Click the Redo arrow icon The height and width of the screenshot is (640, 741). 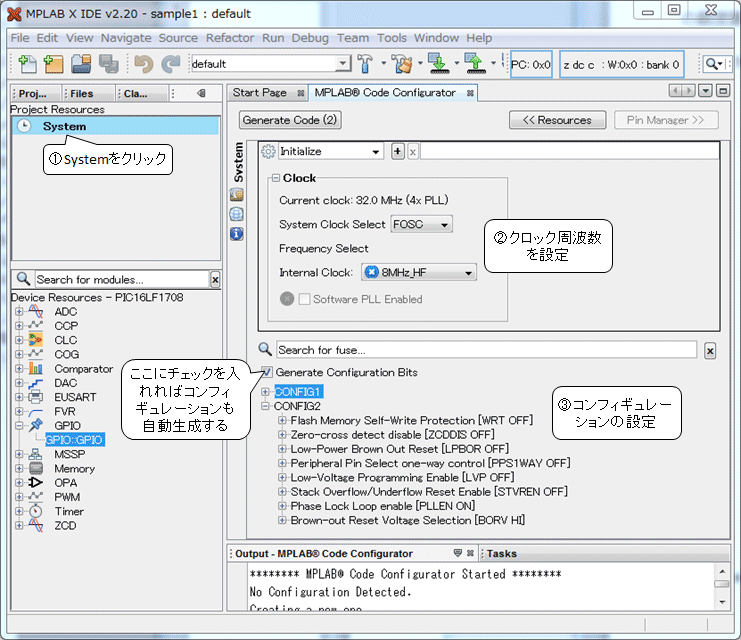click(171, 63)
